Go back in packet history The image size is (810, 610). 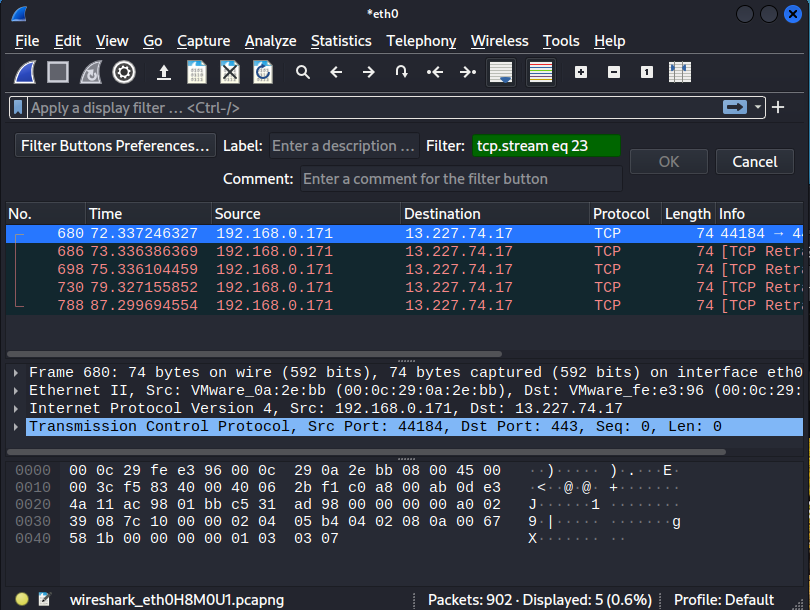click(x=336, y=72)
